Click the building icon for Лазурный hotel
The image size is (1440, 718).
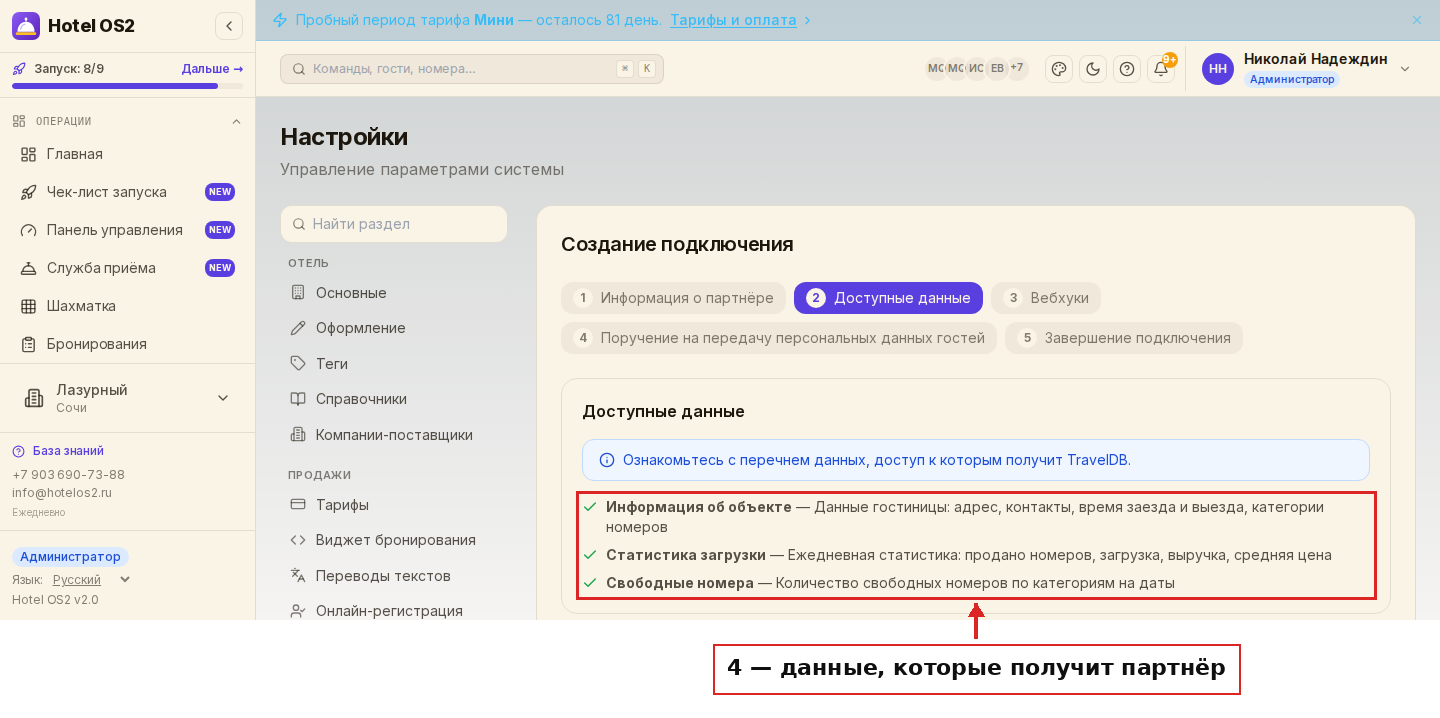34,398
